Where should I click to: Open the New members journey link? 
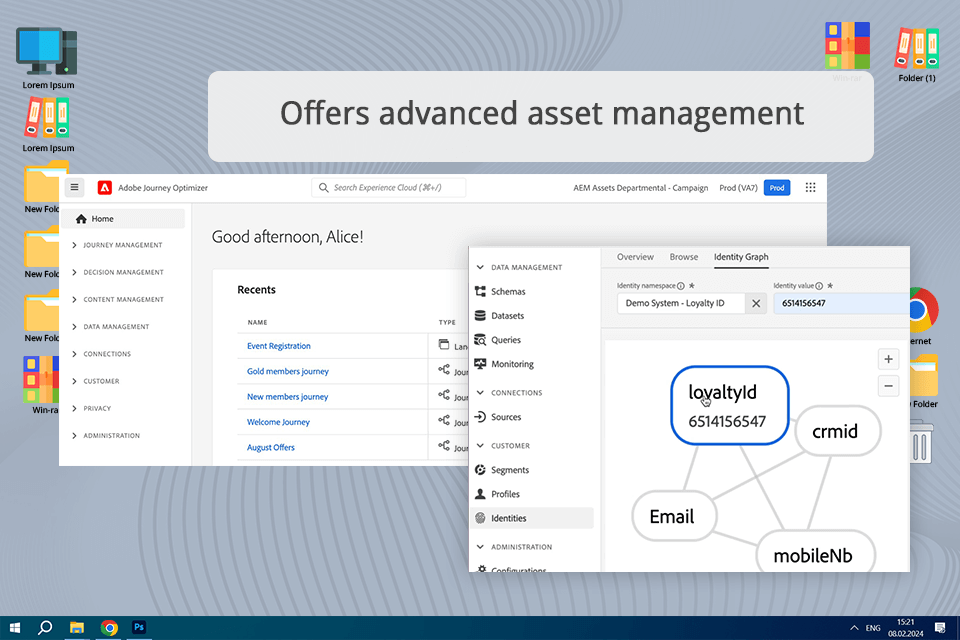(288, 397)
